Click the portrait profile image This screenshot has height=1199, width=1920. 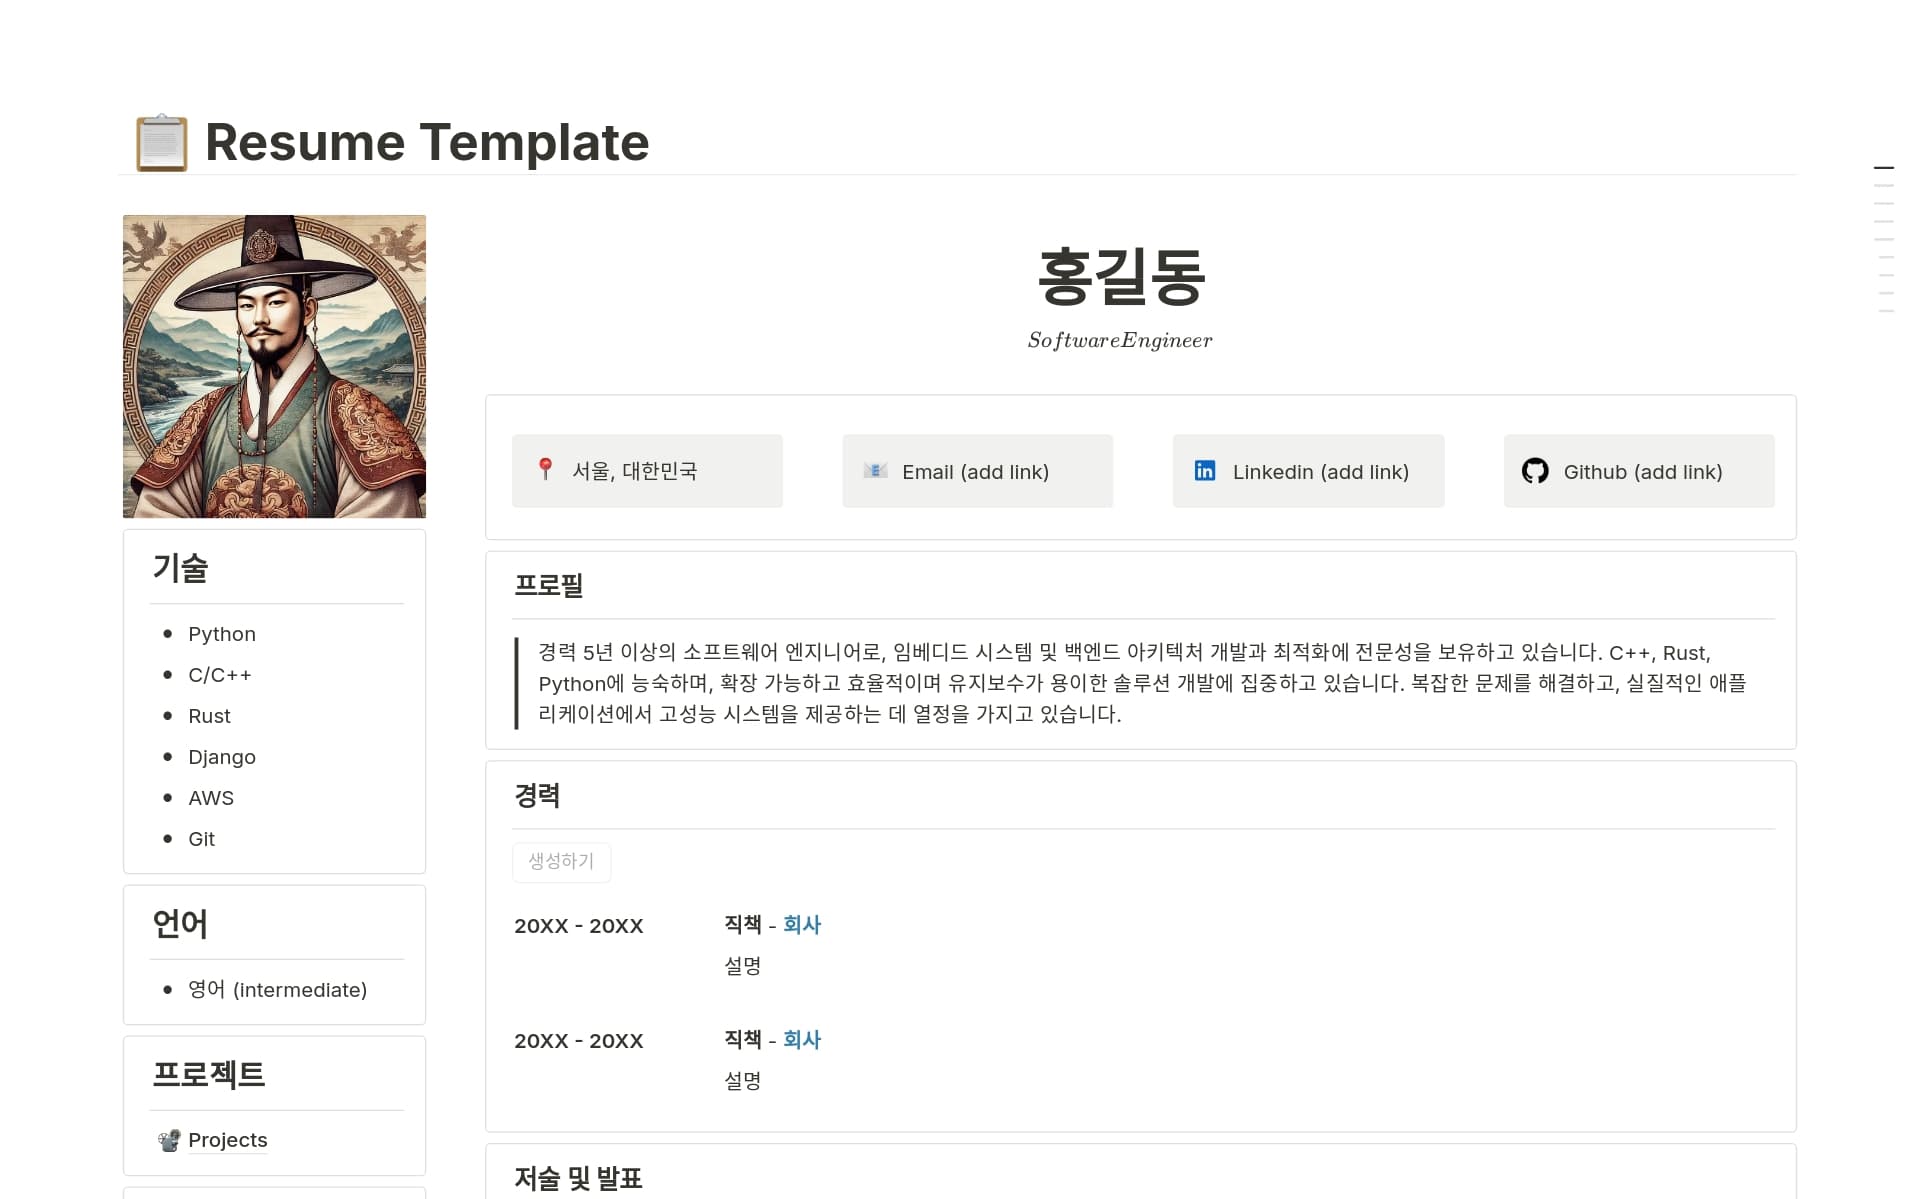(x=274, y=366)
